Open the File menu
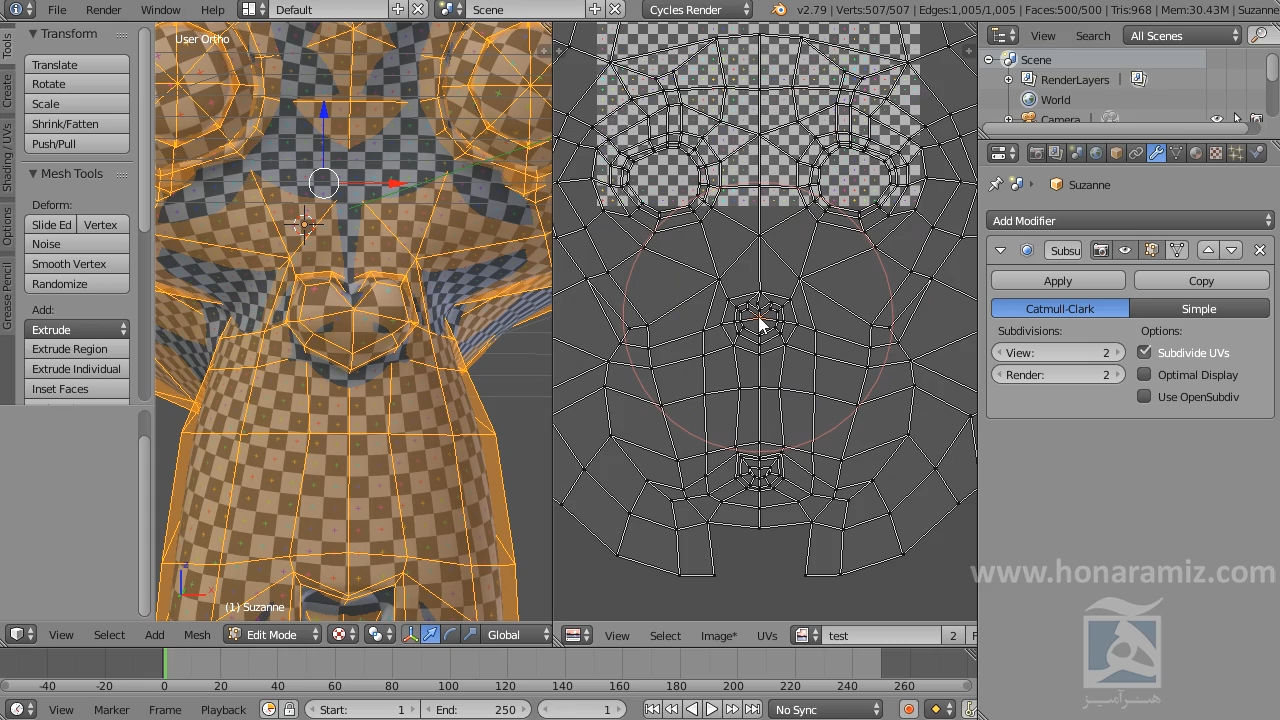This screenshot has width=1280, height=720. point(57,9)
